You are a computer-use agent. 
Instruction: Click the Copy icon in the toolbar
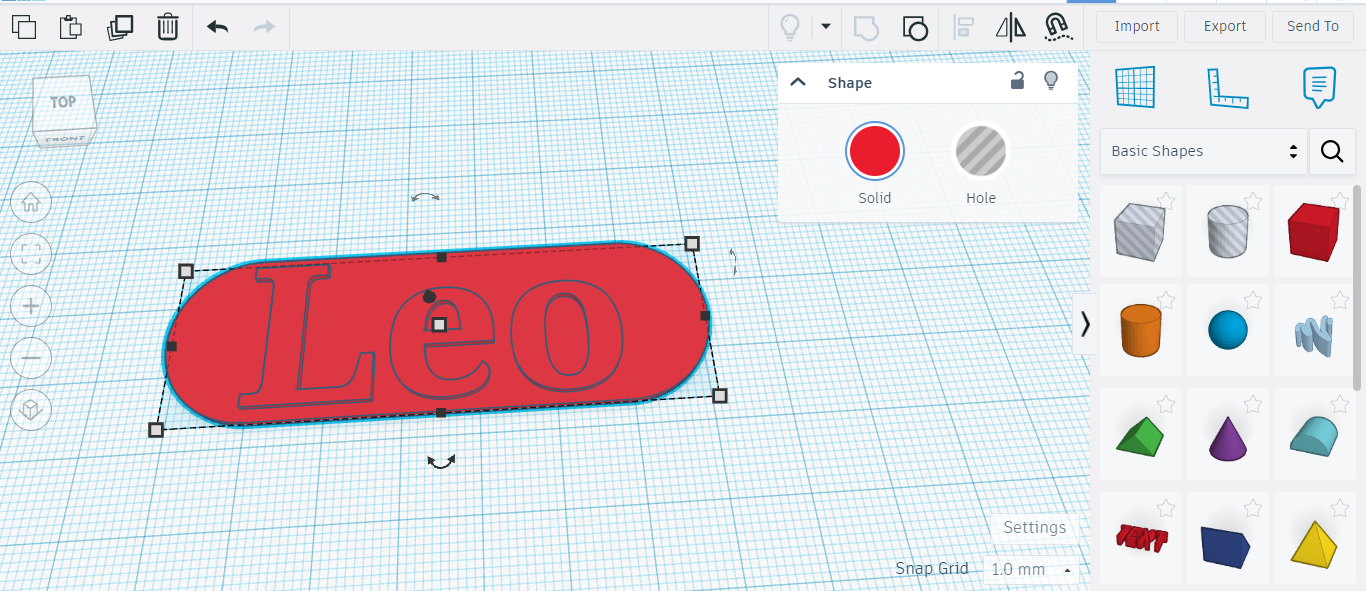23,27
